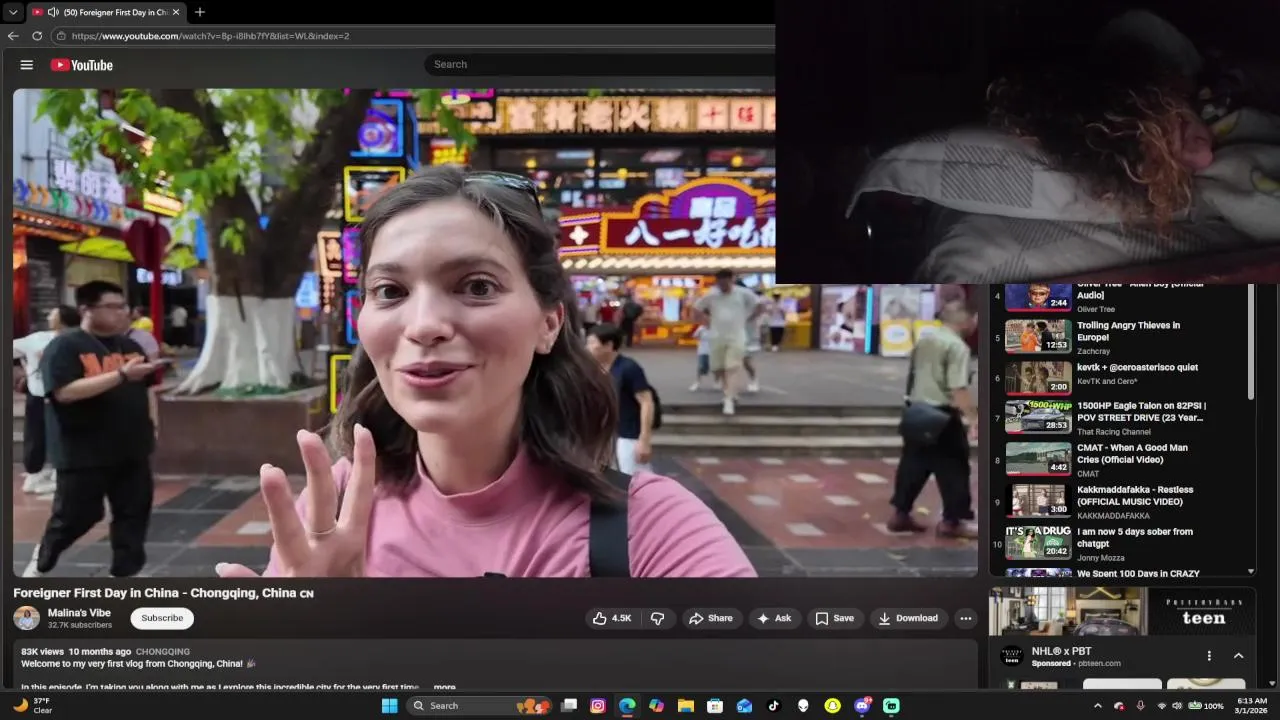Open more actions three-dot menu under video
1280x720 pixels.
click(x=965, y=618)
